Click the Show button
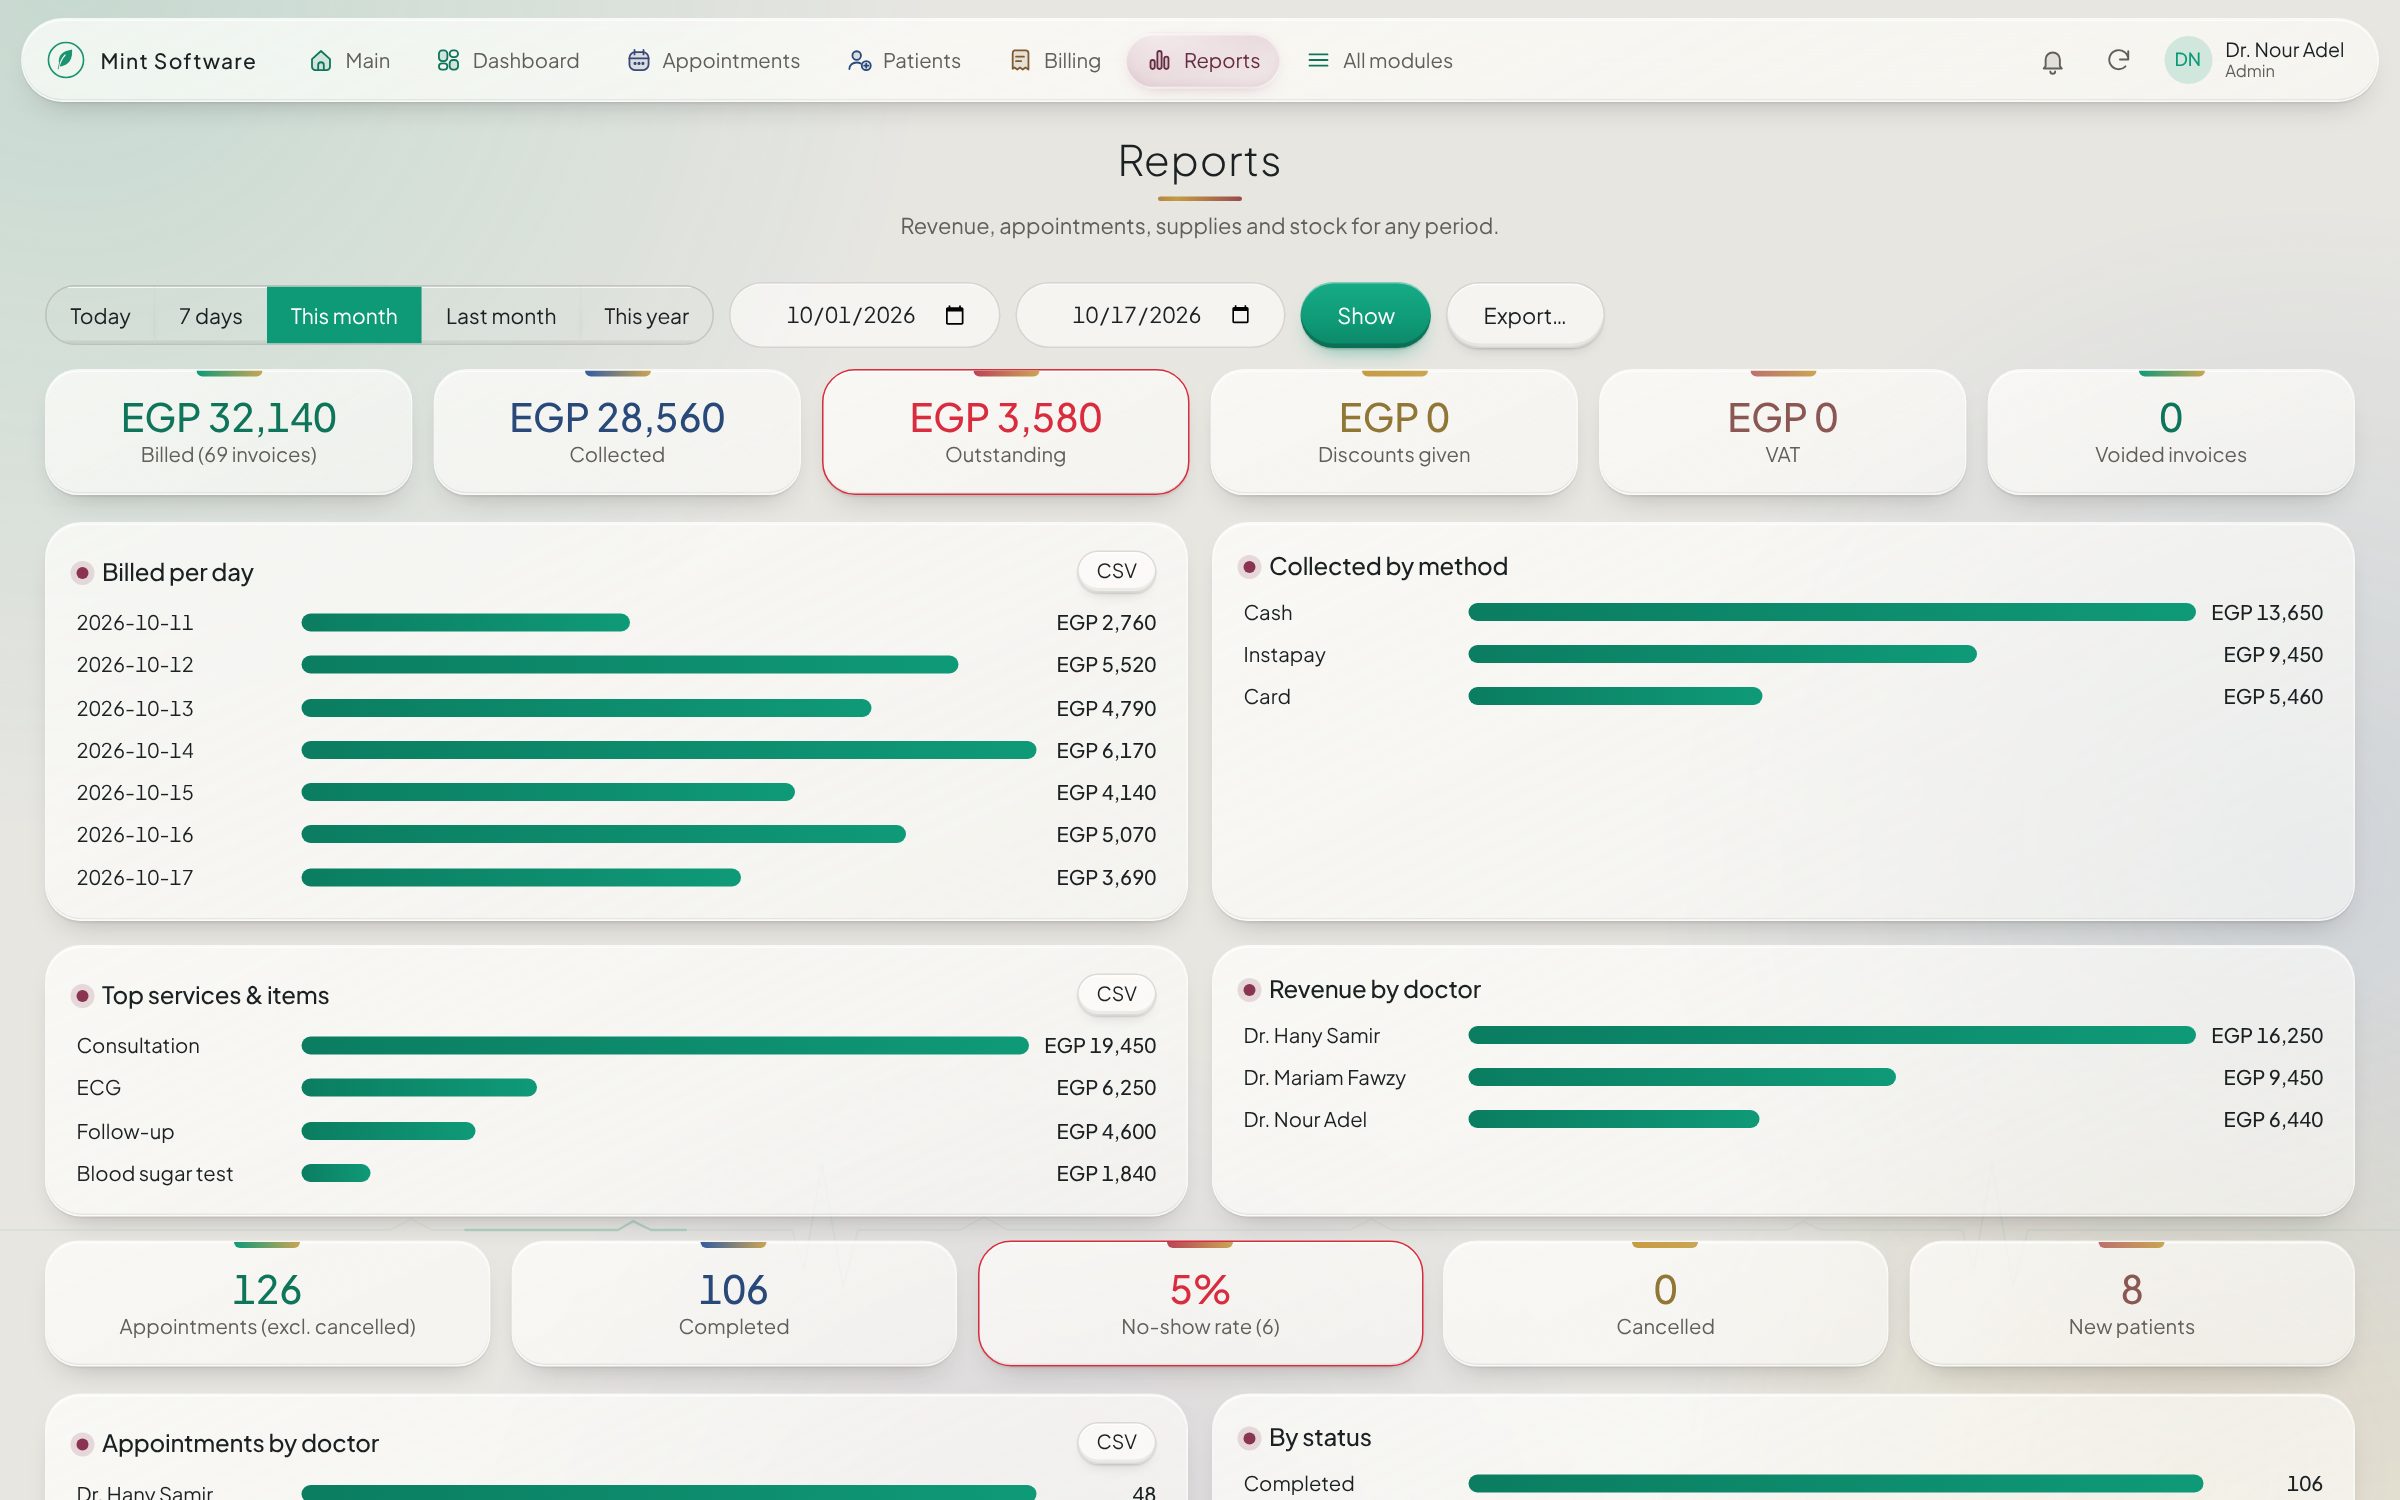This screenshot has width=2400, height=1500. click(1365, 316)
